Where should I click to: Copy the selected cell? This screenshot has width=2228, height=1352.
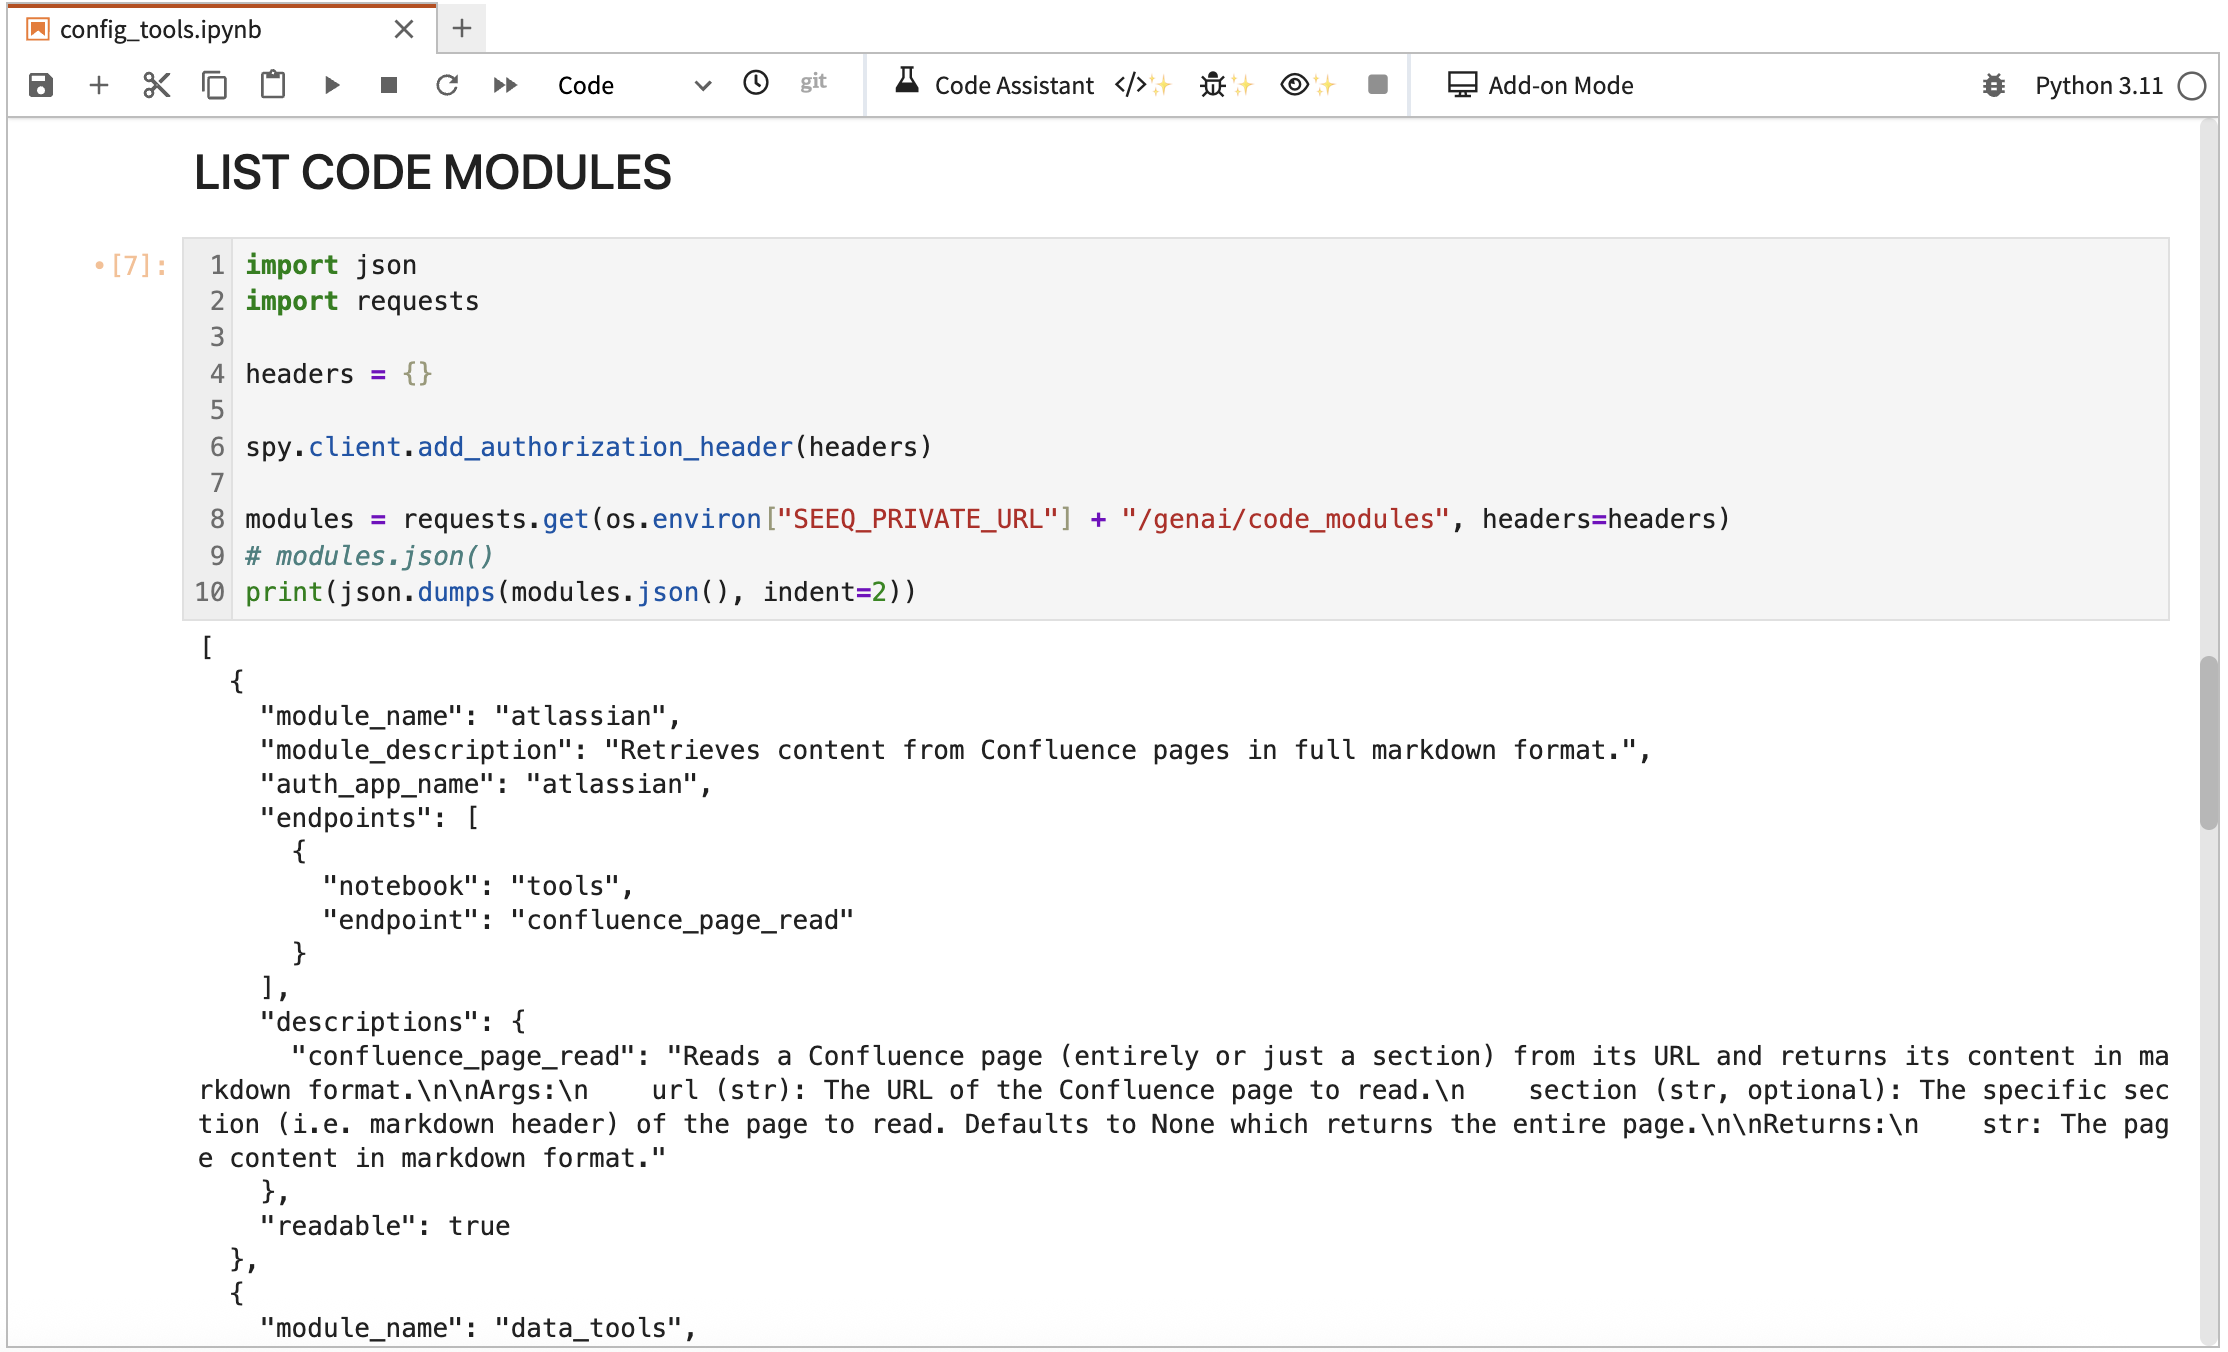tap(214, 85)
